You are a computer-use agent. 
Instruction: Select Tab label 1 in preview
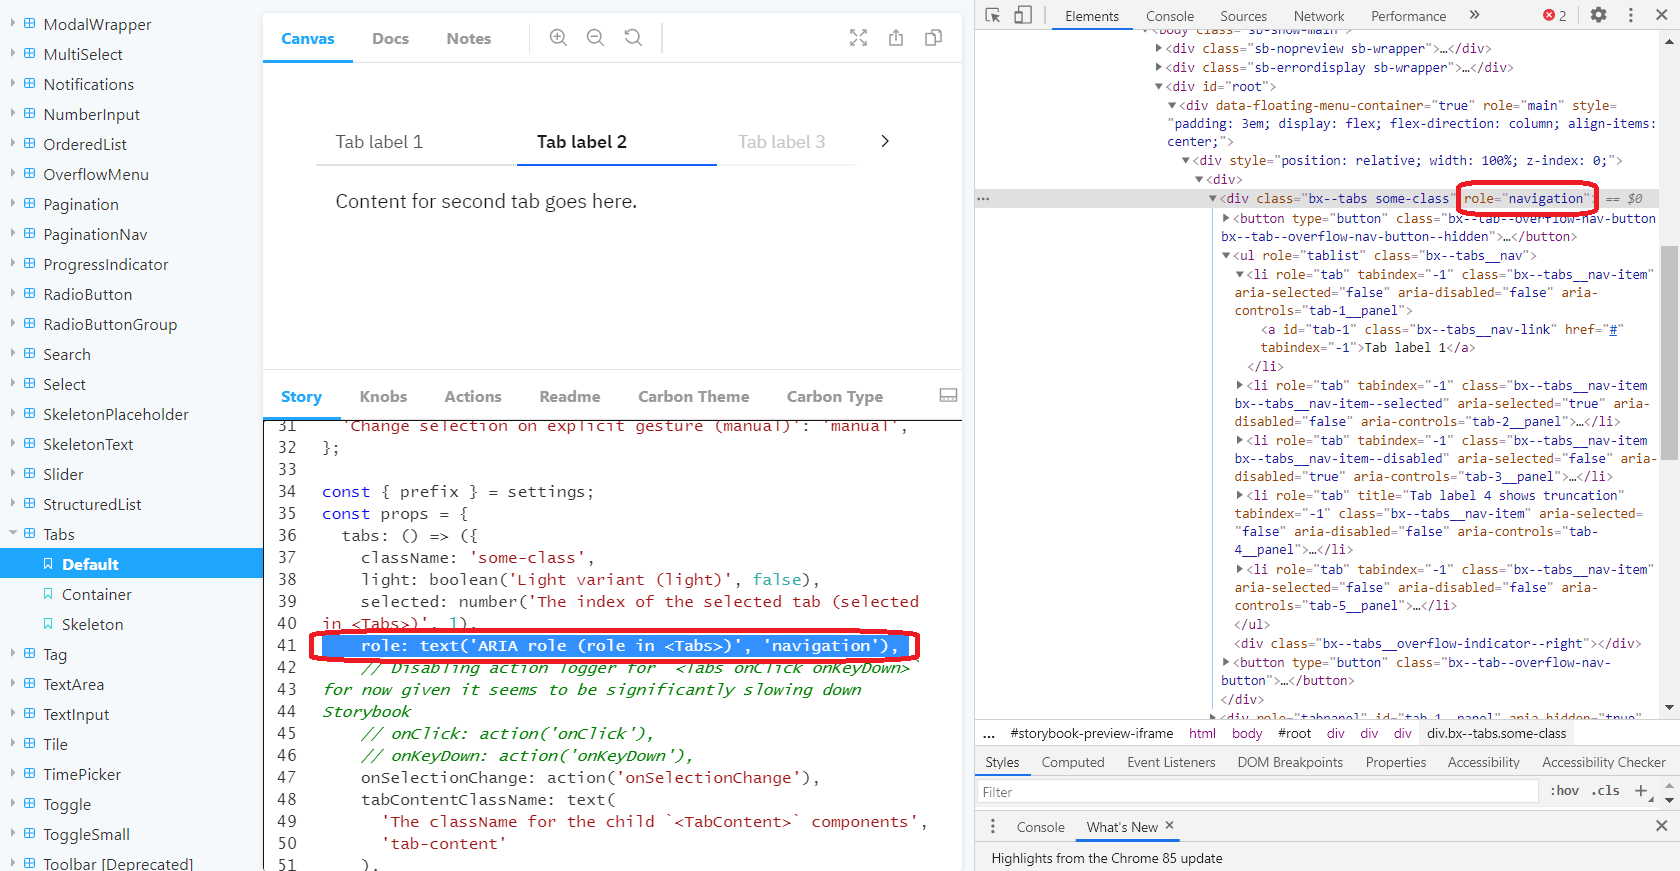(379, 142)
